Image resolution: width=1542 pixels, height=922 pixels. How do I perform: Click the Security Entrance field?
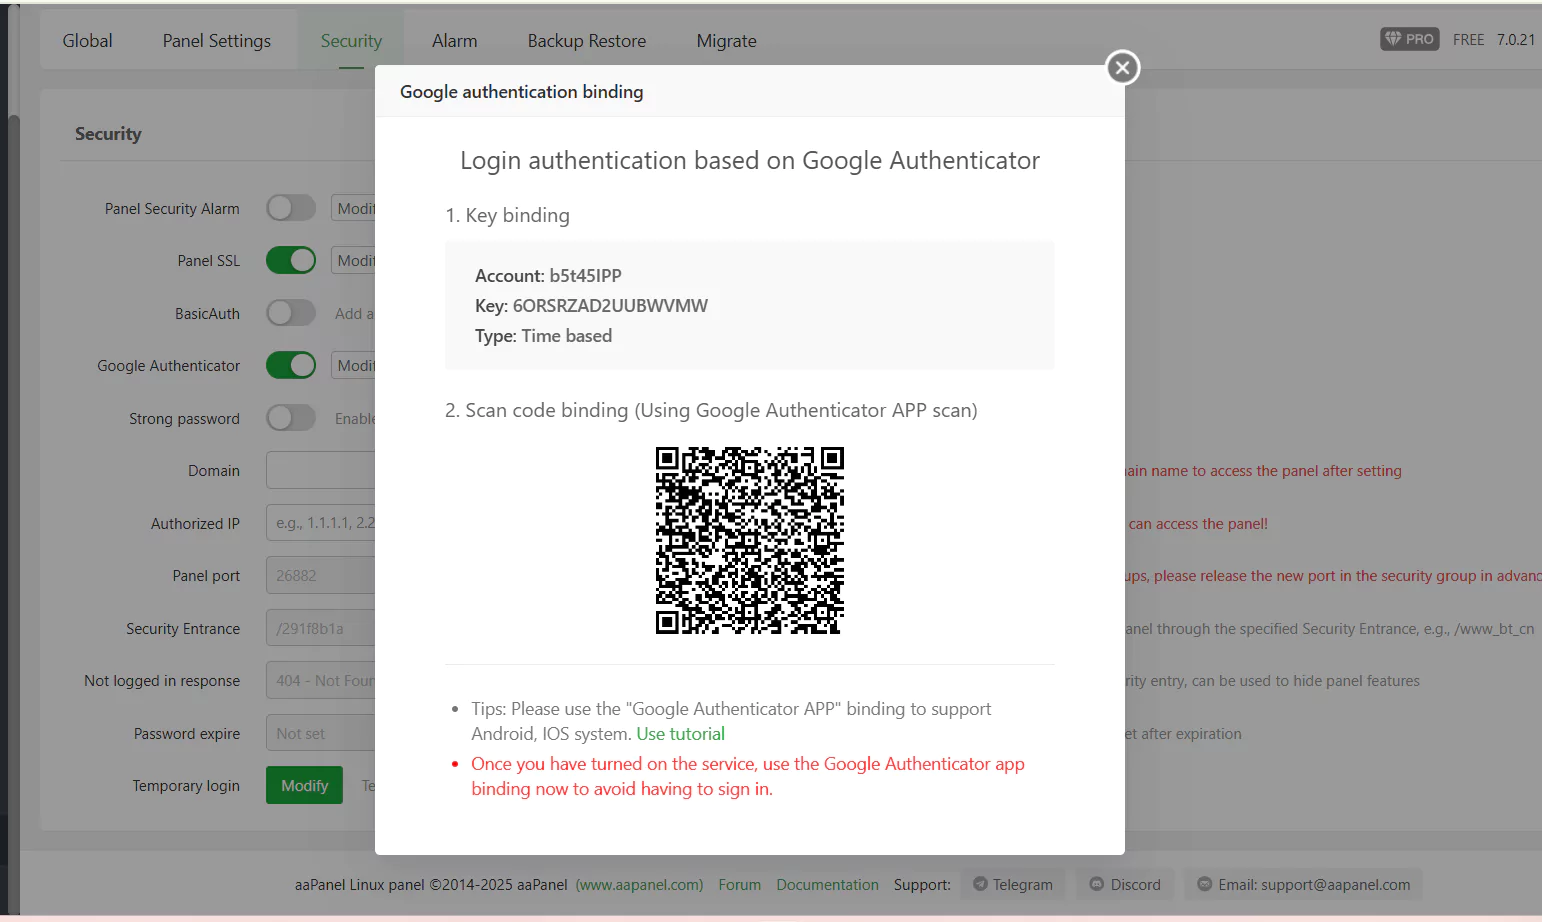[x=321, y=628]
